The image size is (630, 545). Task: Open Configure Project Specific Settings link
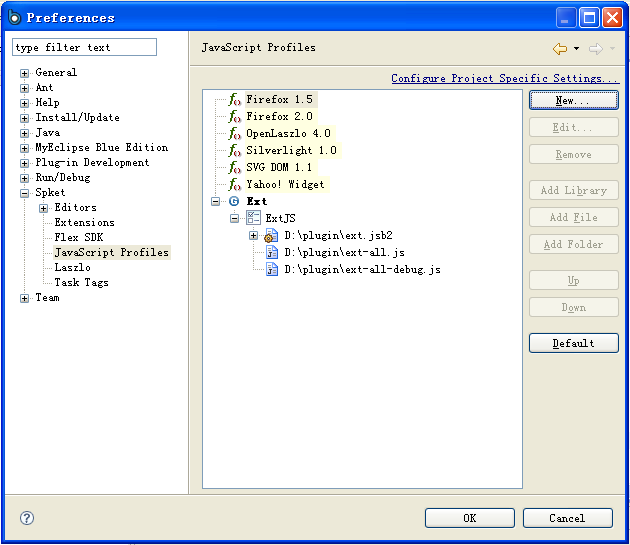pos(505,78)
